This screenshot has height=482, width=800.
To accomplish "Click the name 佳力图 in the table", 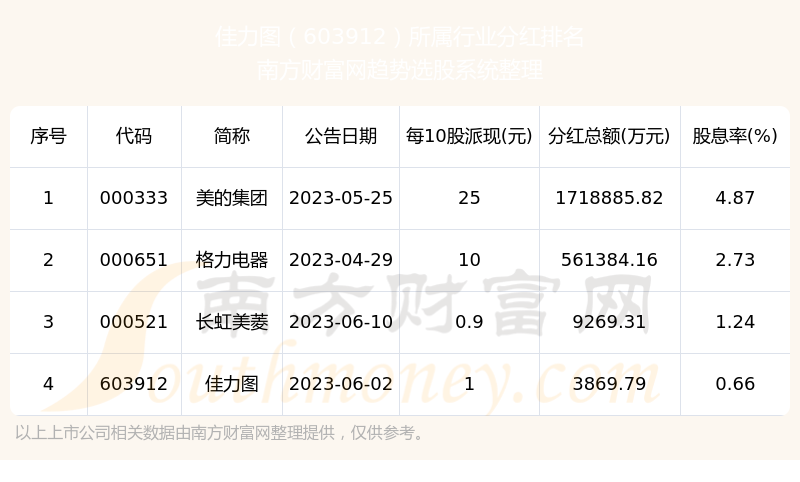I will pos(232,384).
